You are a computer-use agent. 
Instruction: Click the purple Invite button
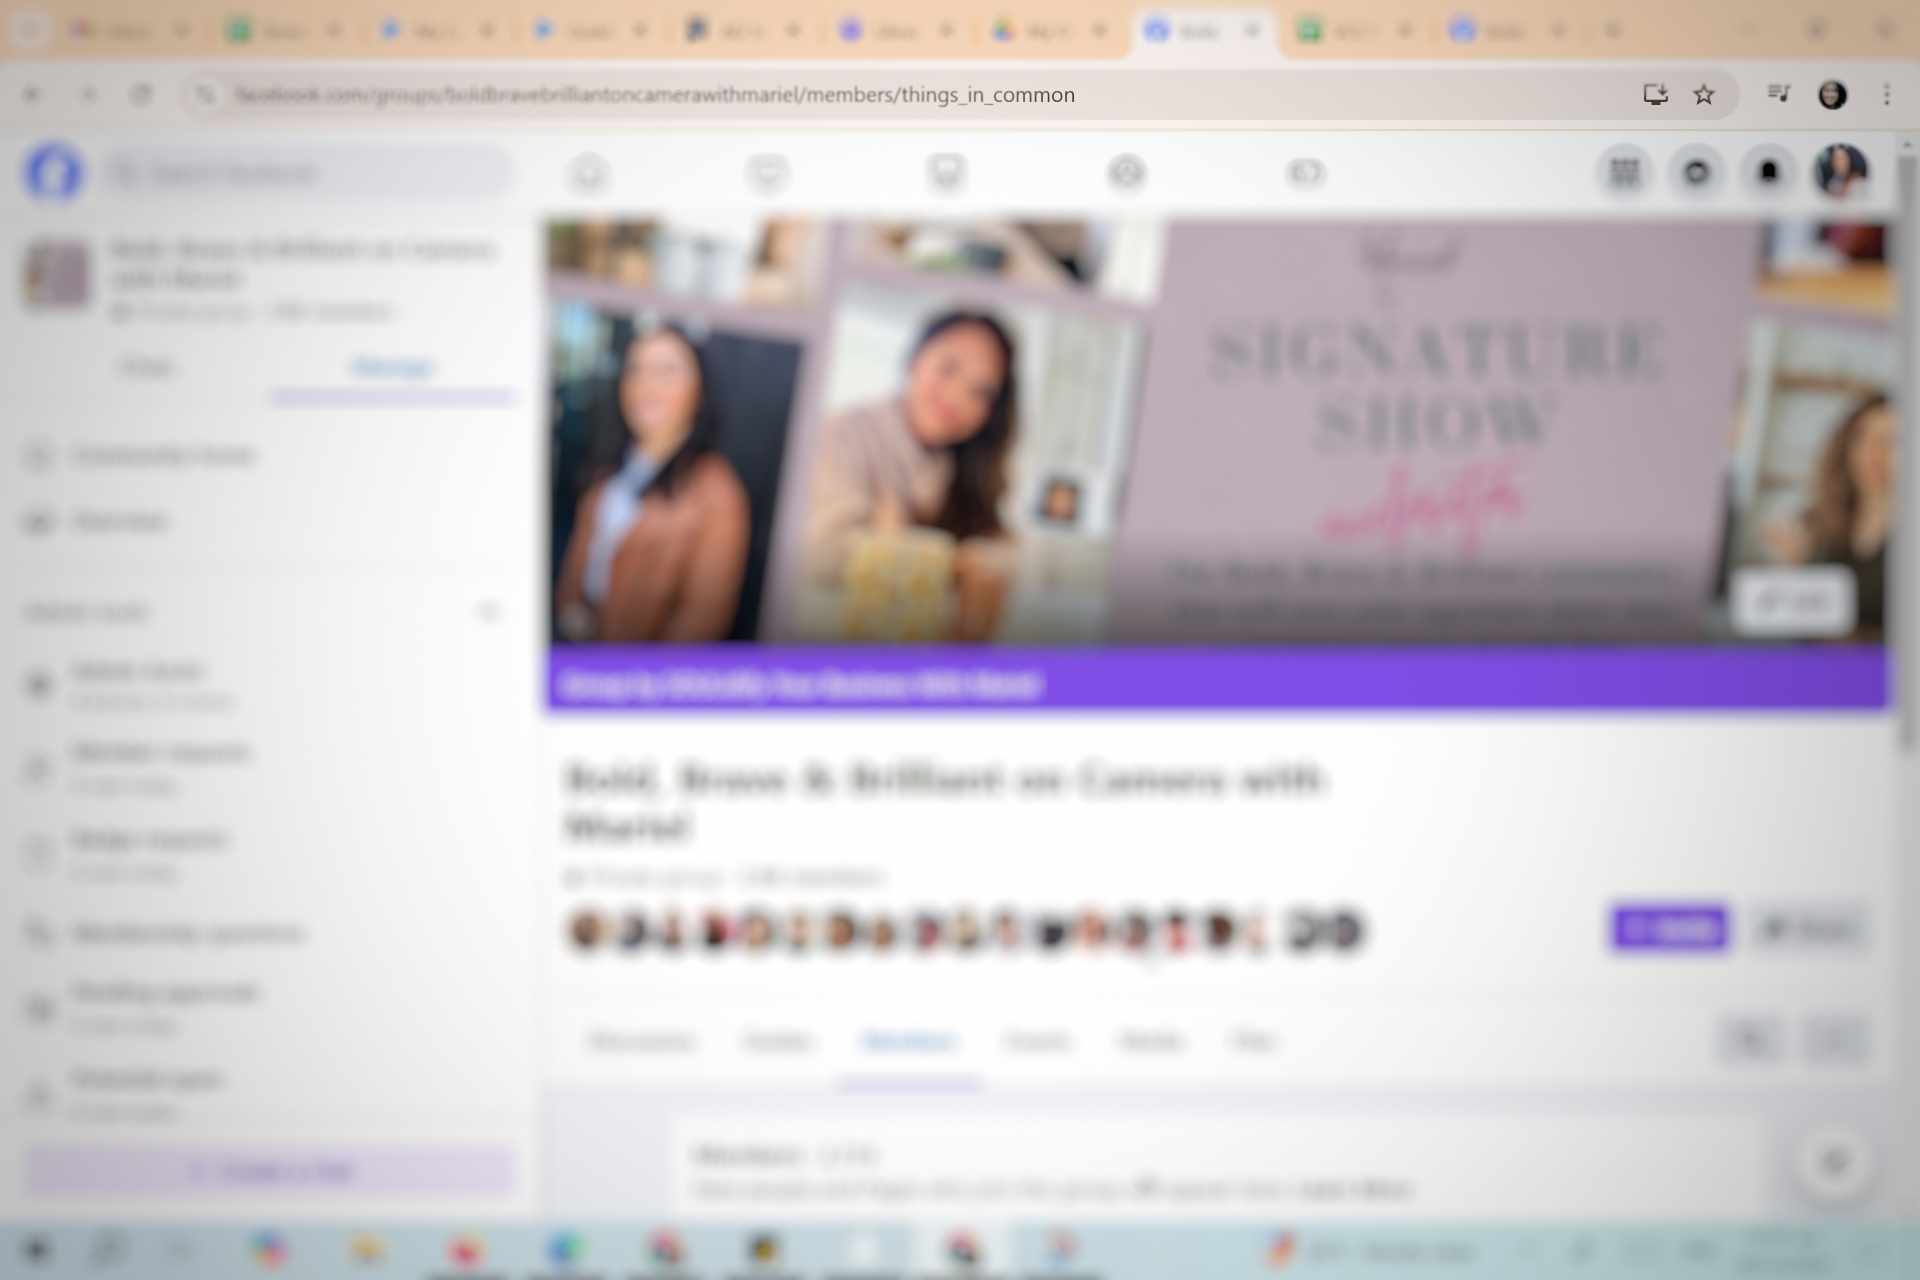[x=1670, y=929]
